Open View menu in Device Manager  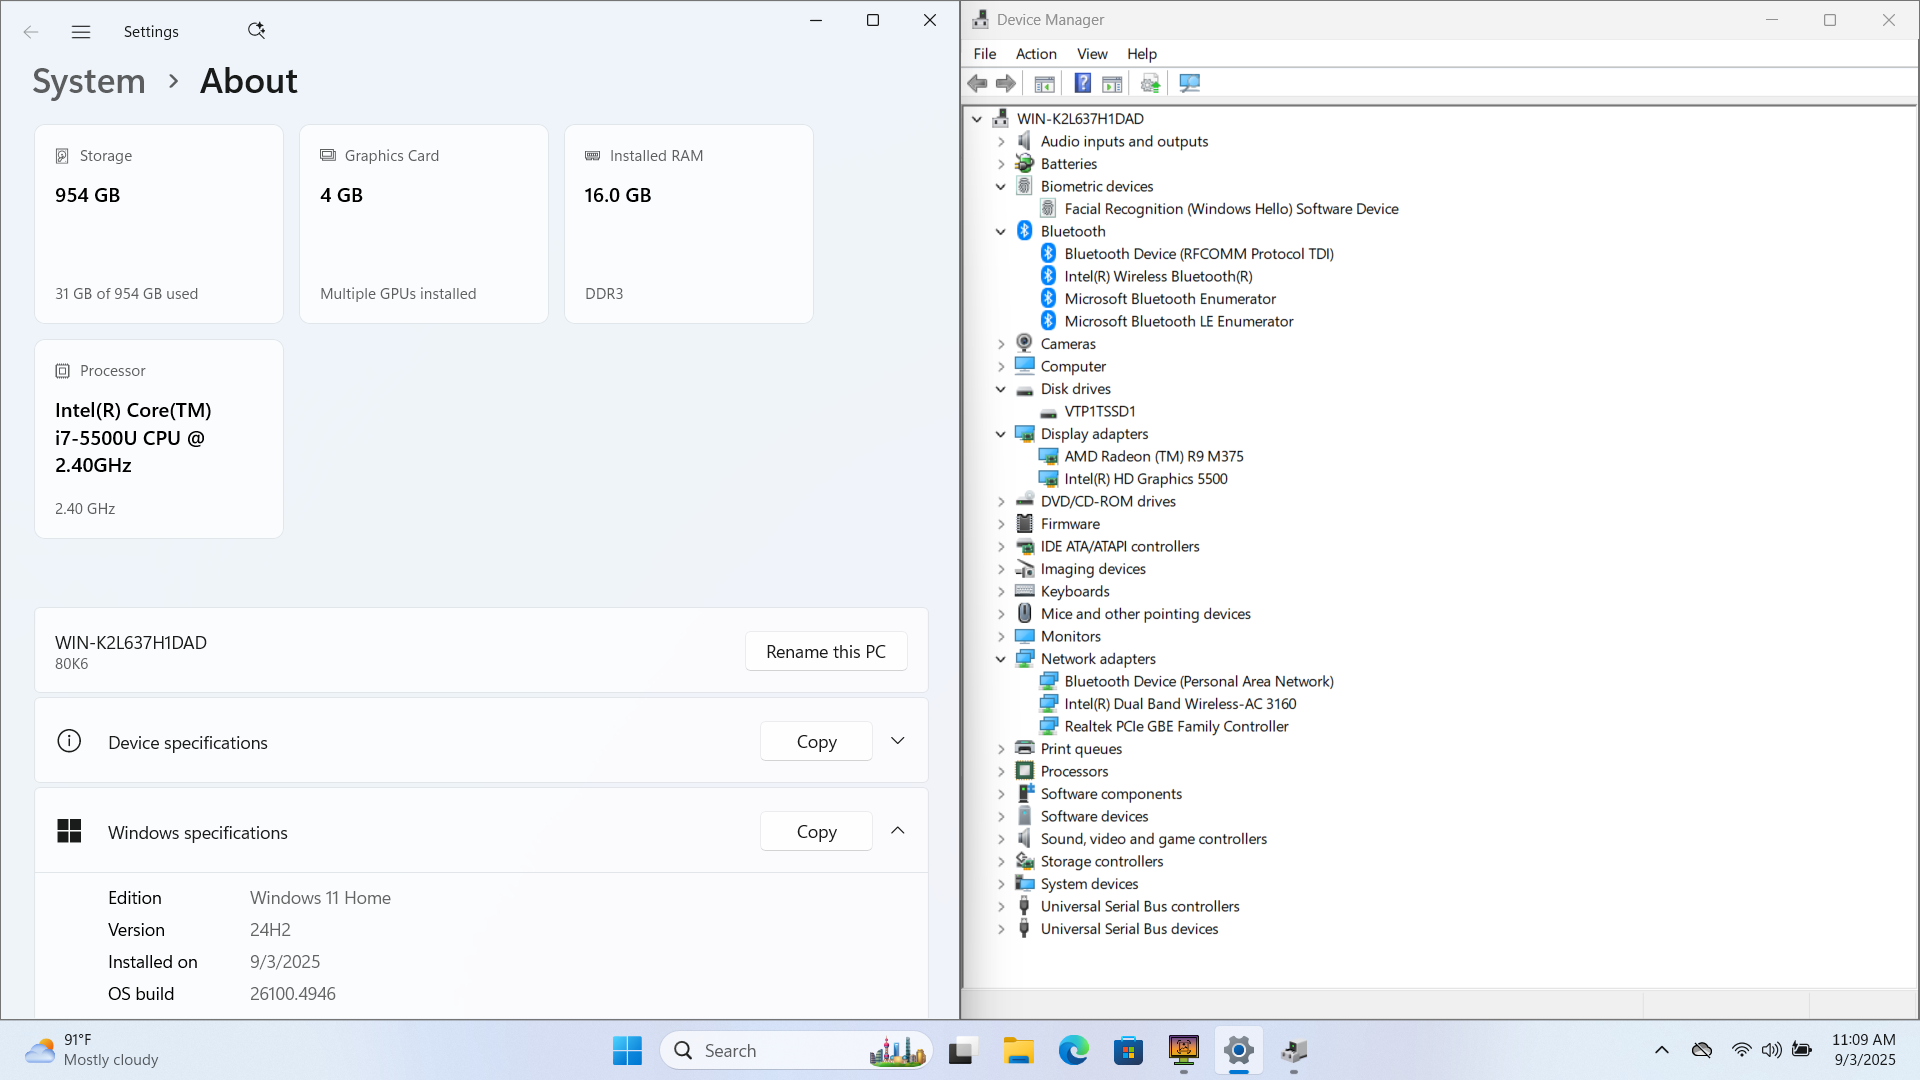1092,54
